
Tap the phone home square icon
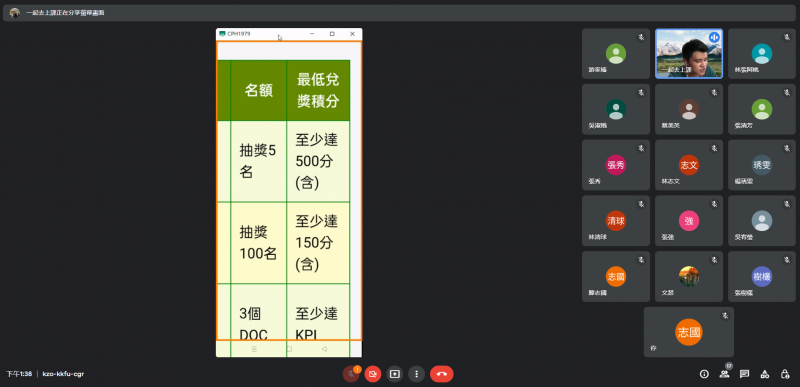[289, 349]
